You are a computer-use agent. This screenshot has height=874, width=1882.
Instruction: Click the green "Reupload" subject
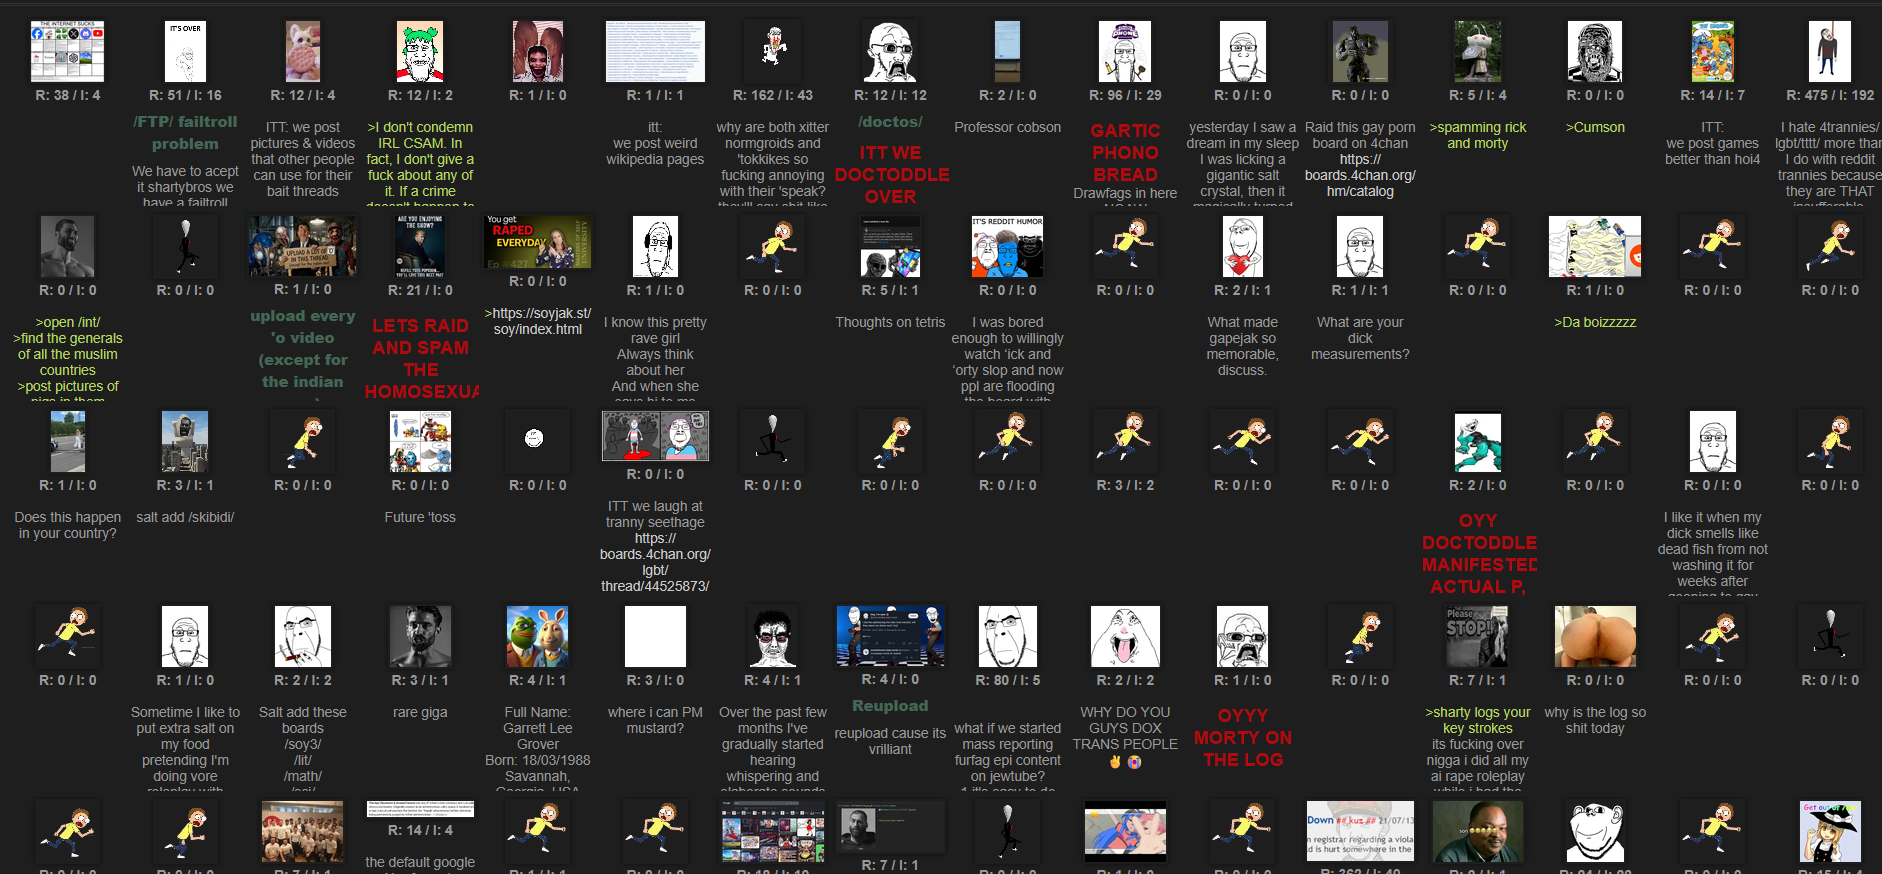pos(890,706)
